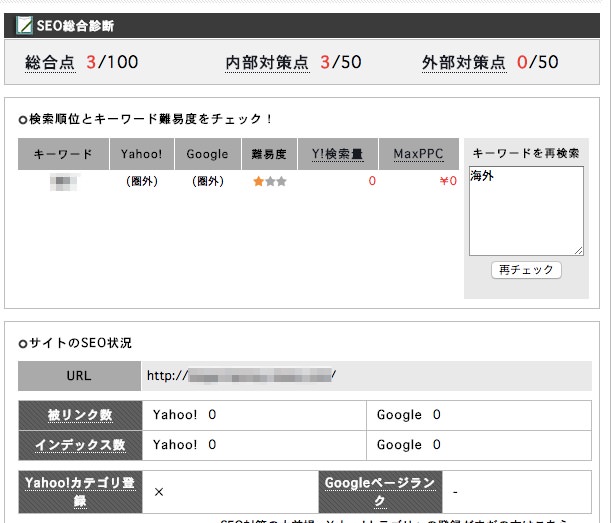This screenshot has width=612, height=523.
Task: Click the dash Google PageRank value
Action: click(455, 493)
